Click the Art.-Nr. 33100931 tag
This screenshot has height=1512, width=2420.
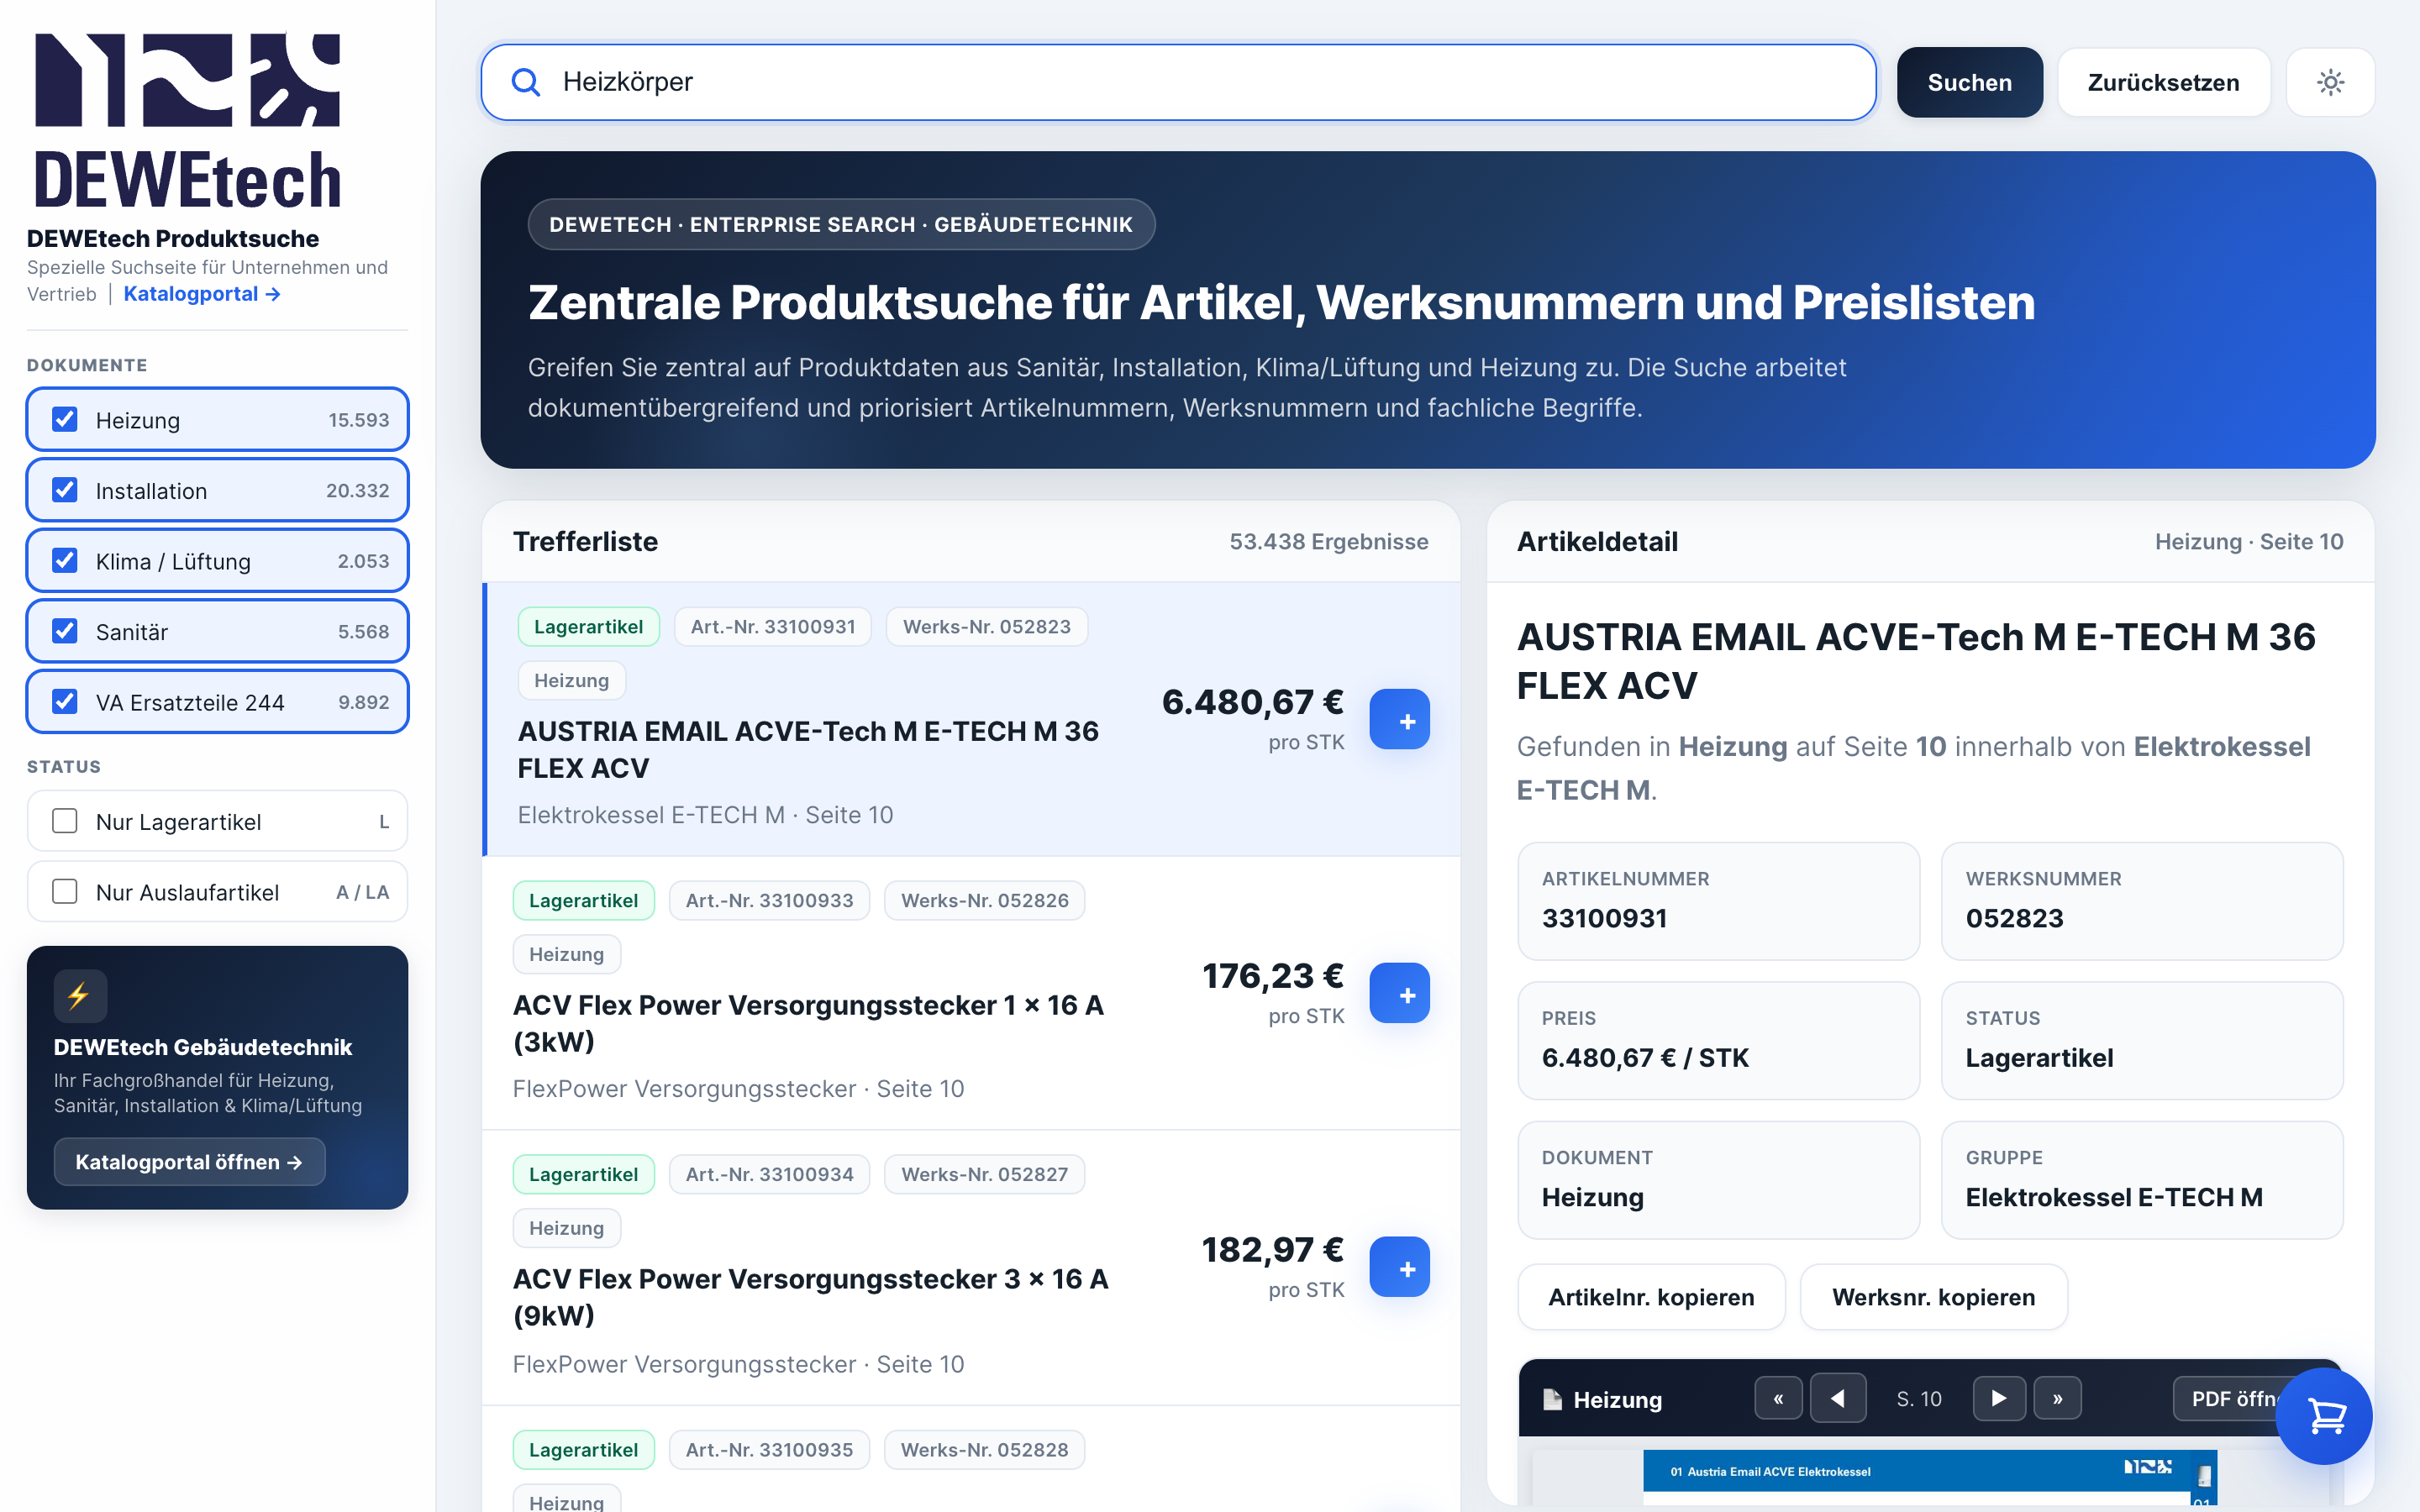coord(773,627)
